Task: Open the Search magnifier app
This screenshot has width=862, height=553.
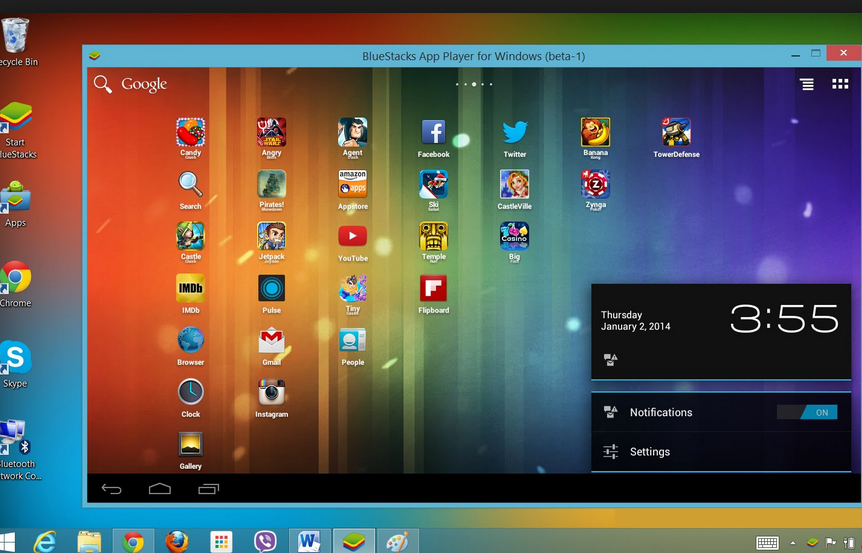Action: coord(190,184)
